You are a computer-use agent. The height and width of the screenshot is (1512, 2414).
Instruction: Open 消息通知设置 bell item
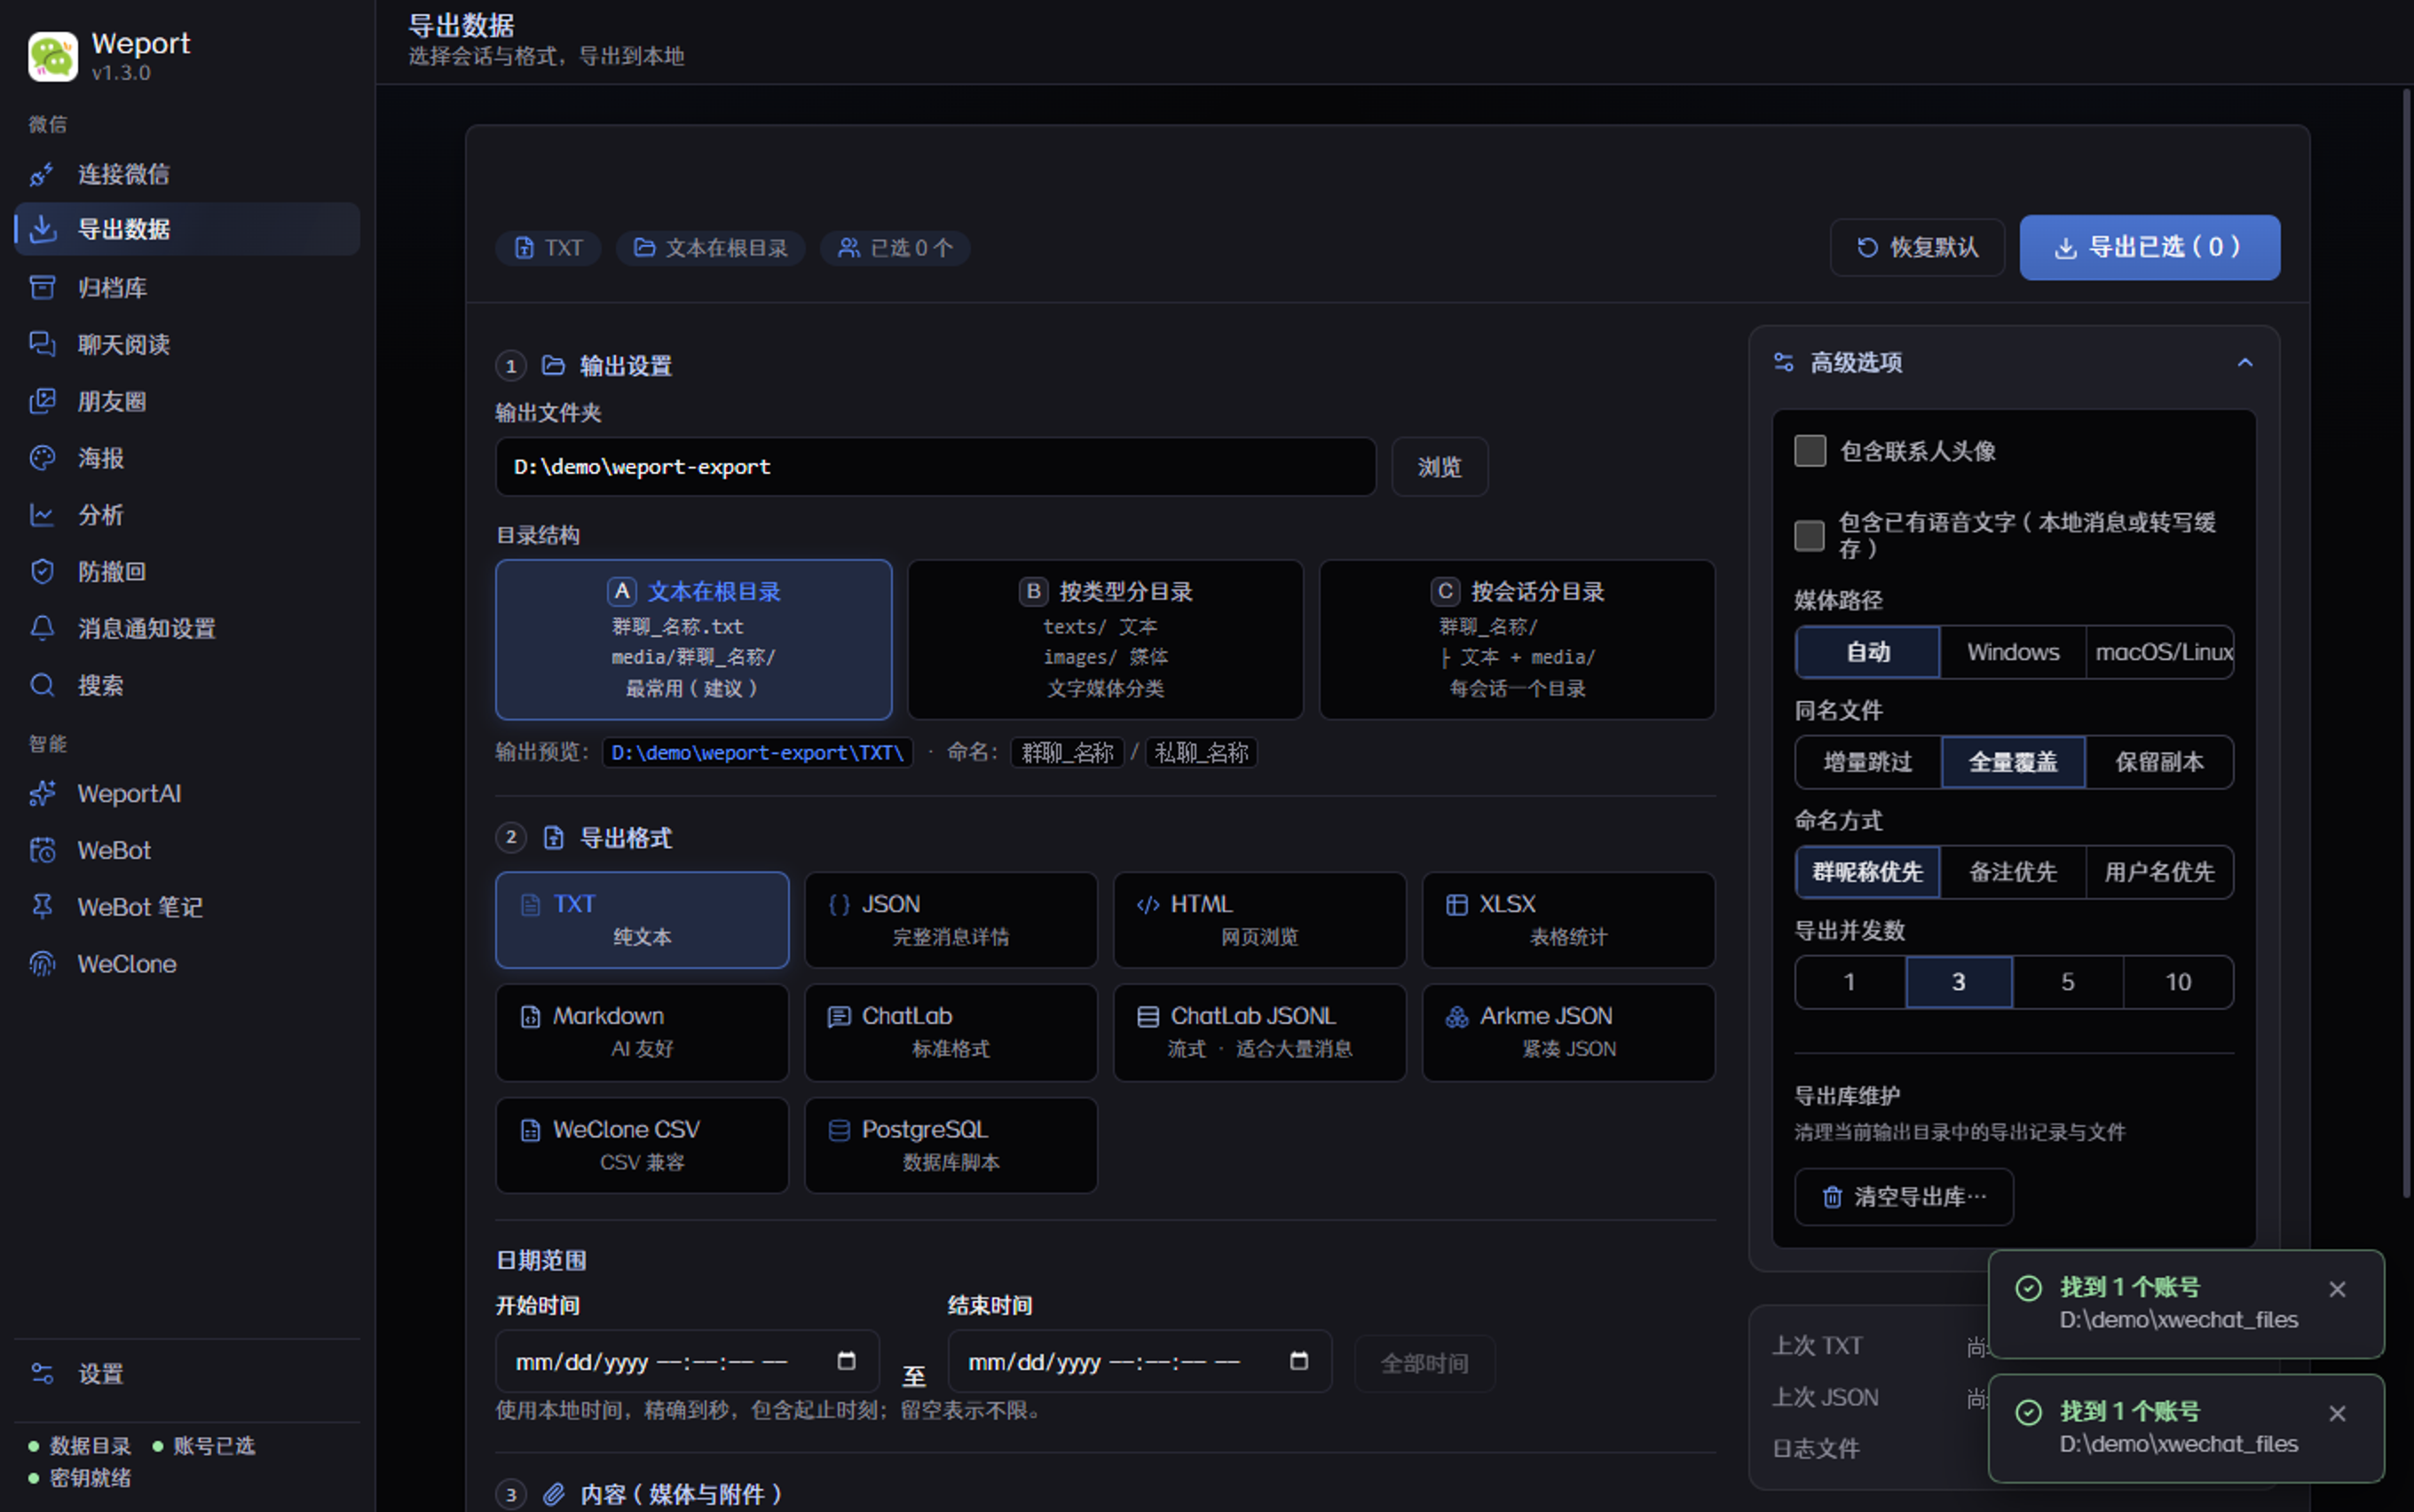coord(187,628)
